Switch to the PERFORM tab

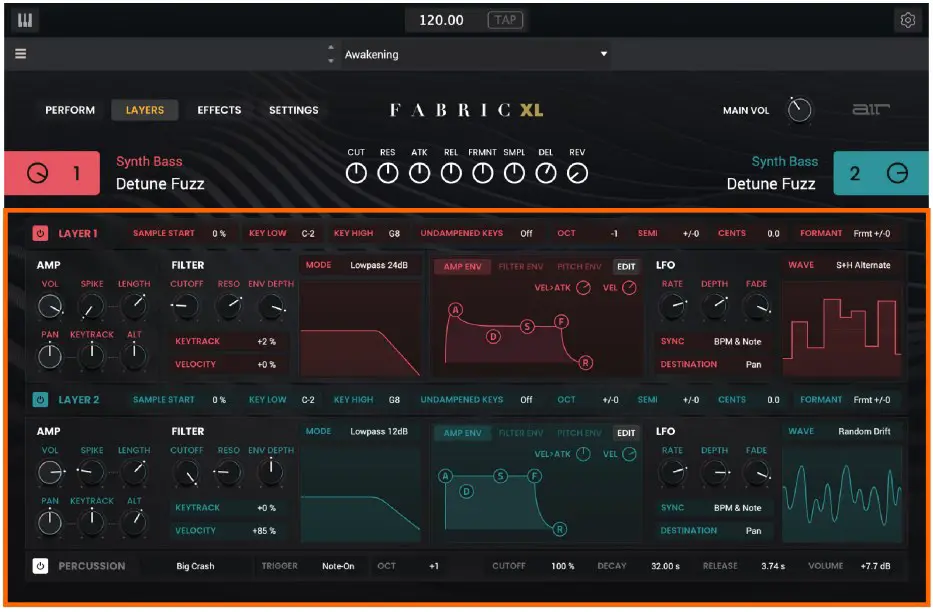tap(70, 110)
